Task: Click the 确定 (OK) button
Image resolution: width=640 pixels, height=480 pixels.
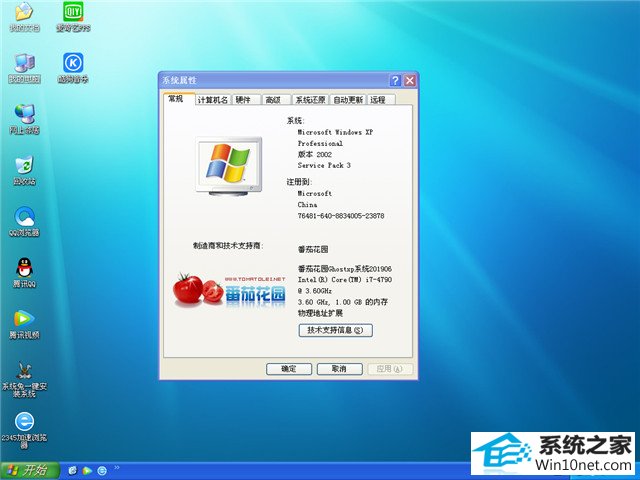Action: 289,369
